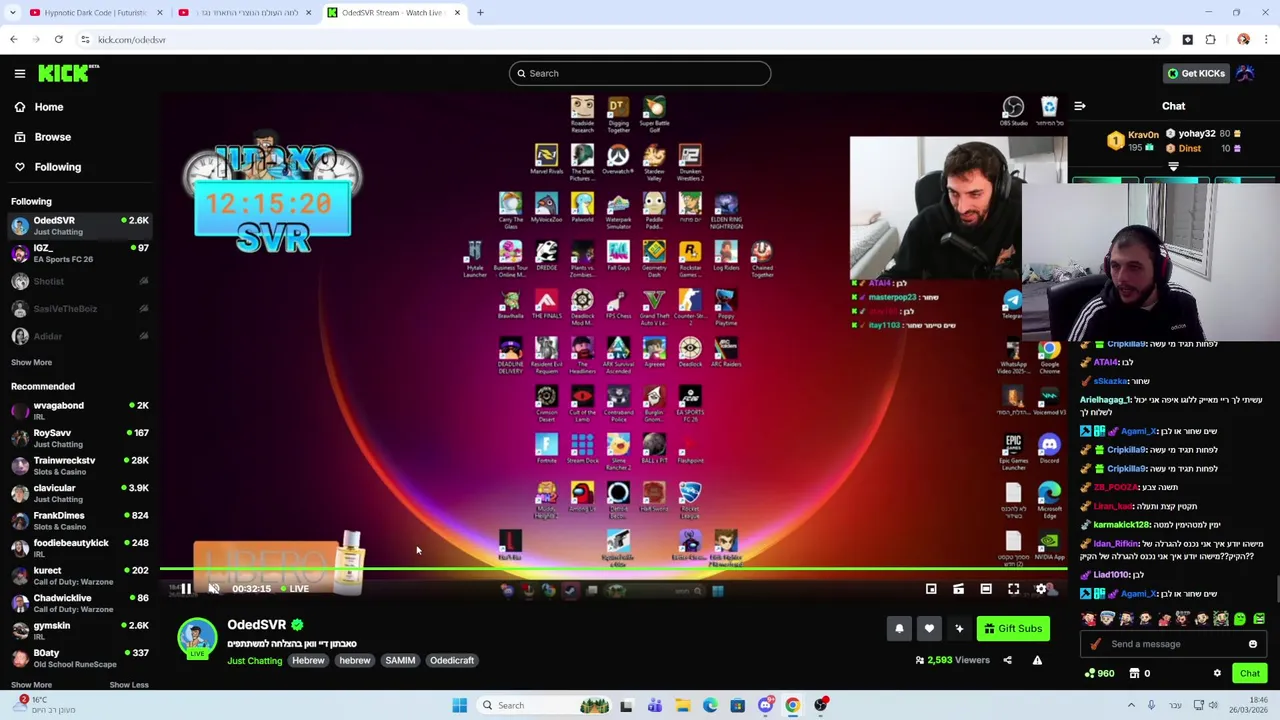Open a new browser tab
The image size is (1280, 720).
click(x=480, y=12)
